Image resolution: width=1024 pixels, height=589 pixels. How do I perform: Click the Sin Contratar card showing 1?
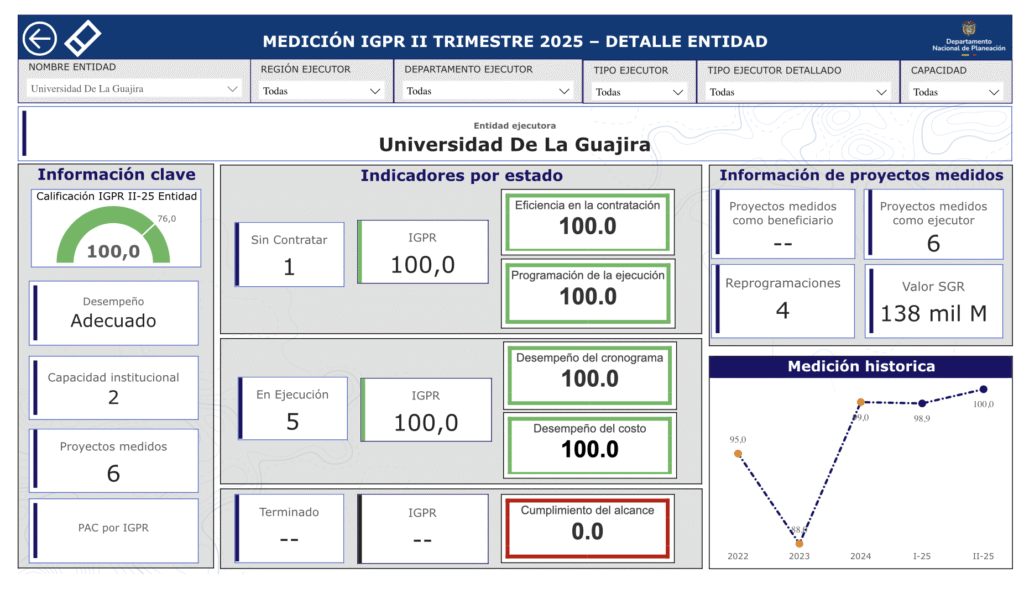(290, 254)
